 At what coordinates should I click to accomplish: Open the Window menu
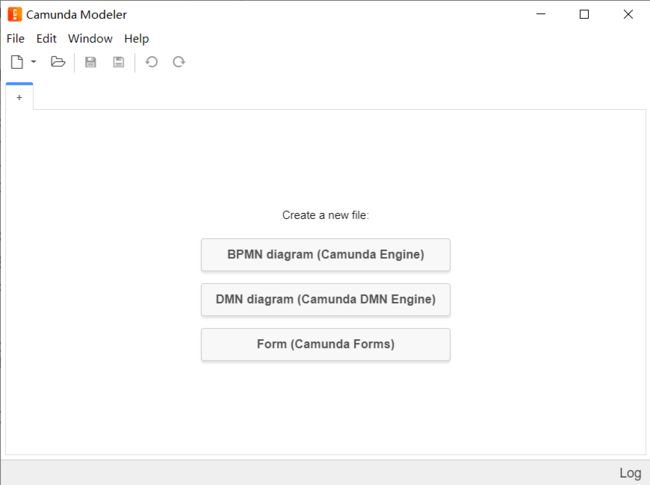(x=90, y=39)
